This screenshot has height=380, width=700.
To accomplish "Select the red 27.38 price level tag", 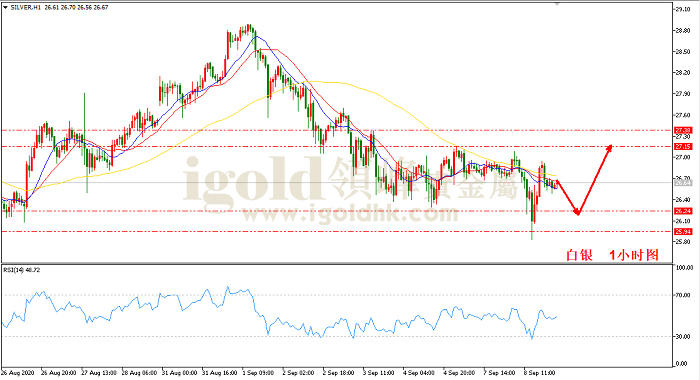I will pyautogui.click(x=683, y=130).
